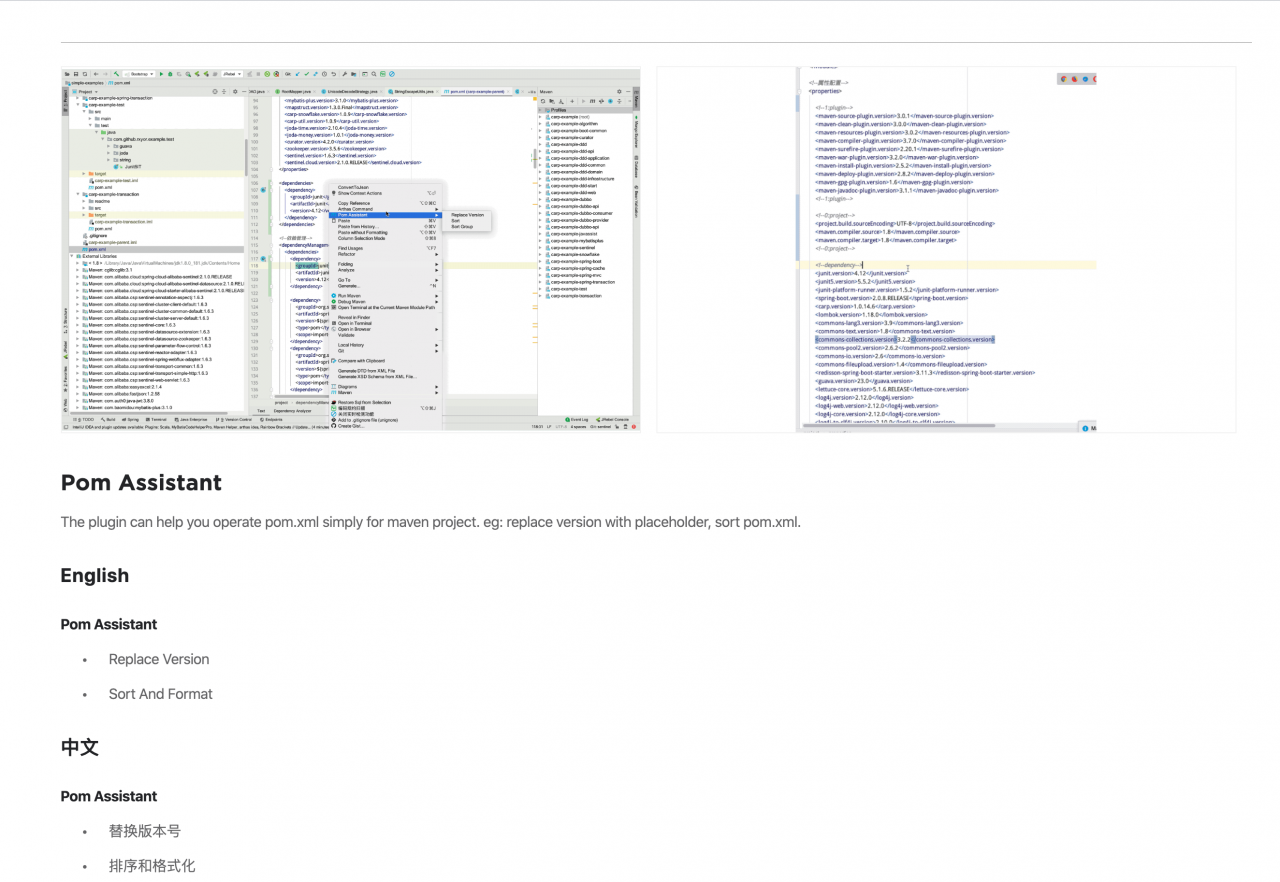Select the "中文" section heading

(80, 747)
